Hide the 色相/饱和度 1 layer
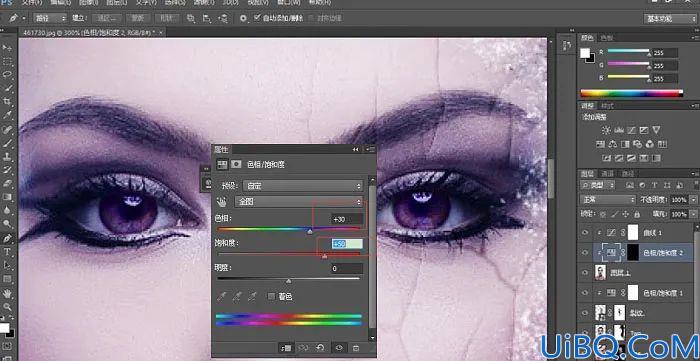 tap(585, 293)
